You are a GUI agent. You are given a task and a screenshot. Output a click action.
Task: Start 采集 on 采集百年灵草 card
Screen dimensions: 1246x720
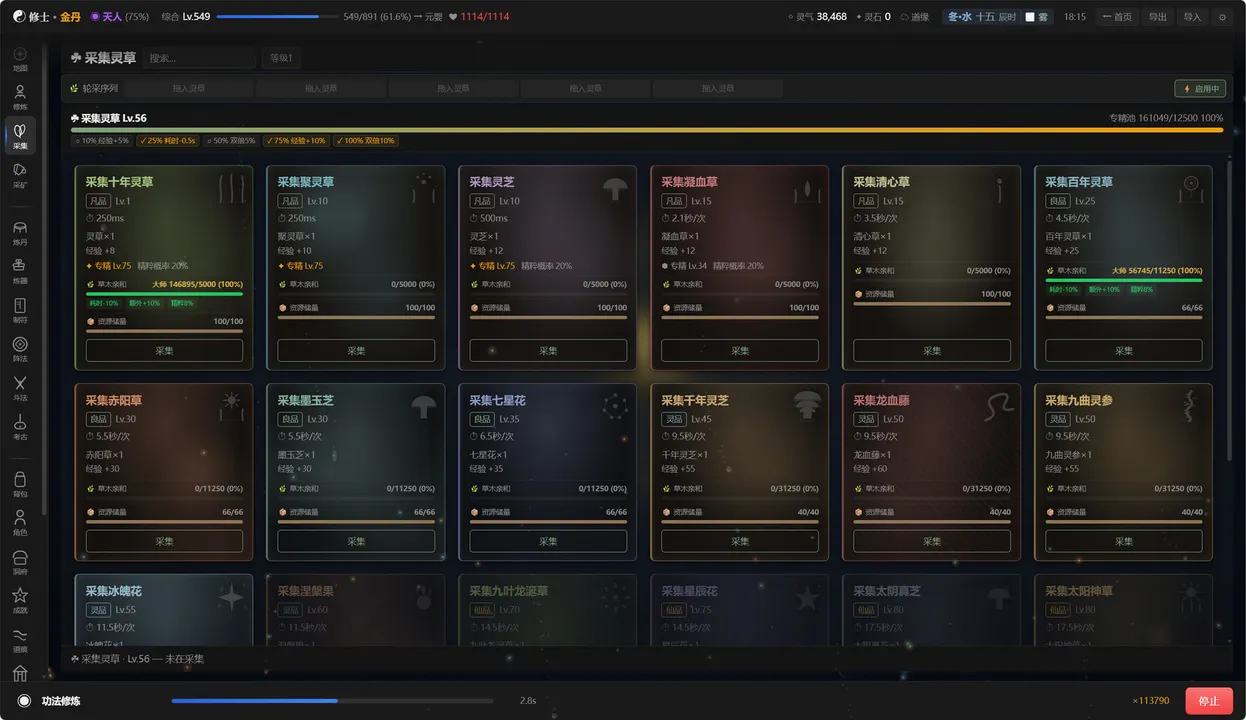point(1124,351)
